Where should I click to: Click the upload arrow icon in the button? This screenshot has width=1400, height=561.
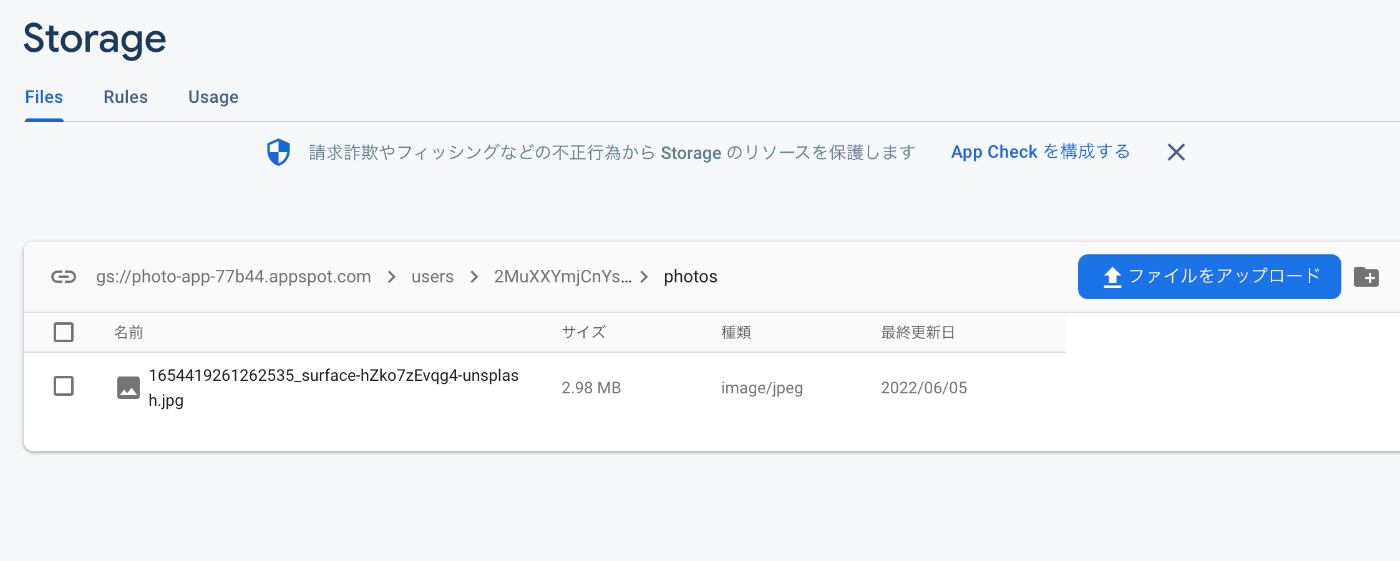click(1112, 278)
